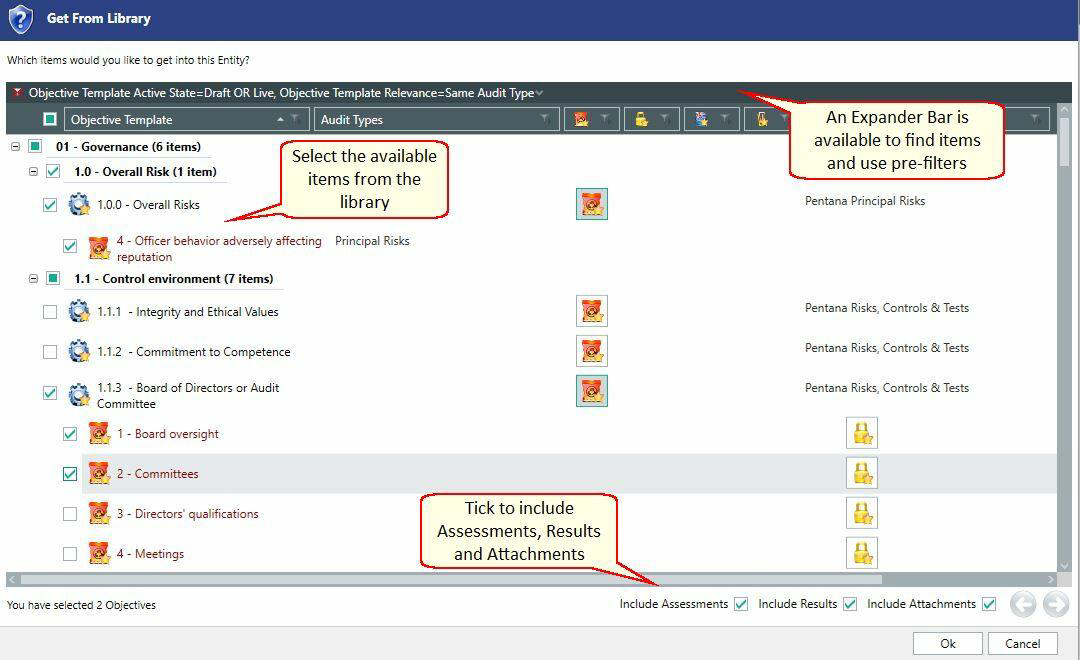Image resolution: width=1080 pixels, height=660 pixels.
Task: Click the next arrow navigation button
Action: [1056, 604]
